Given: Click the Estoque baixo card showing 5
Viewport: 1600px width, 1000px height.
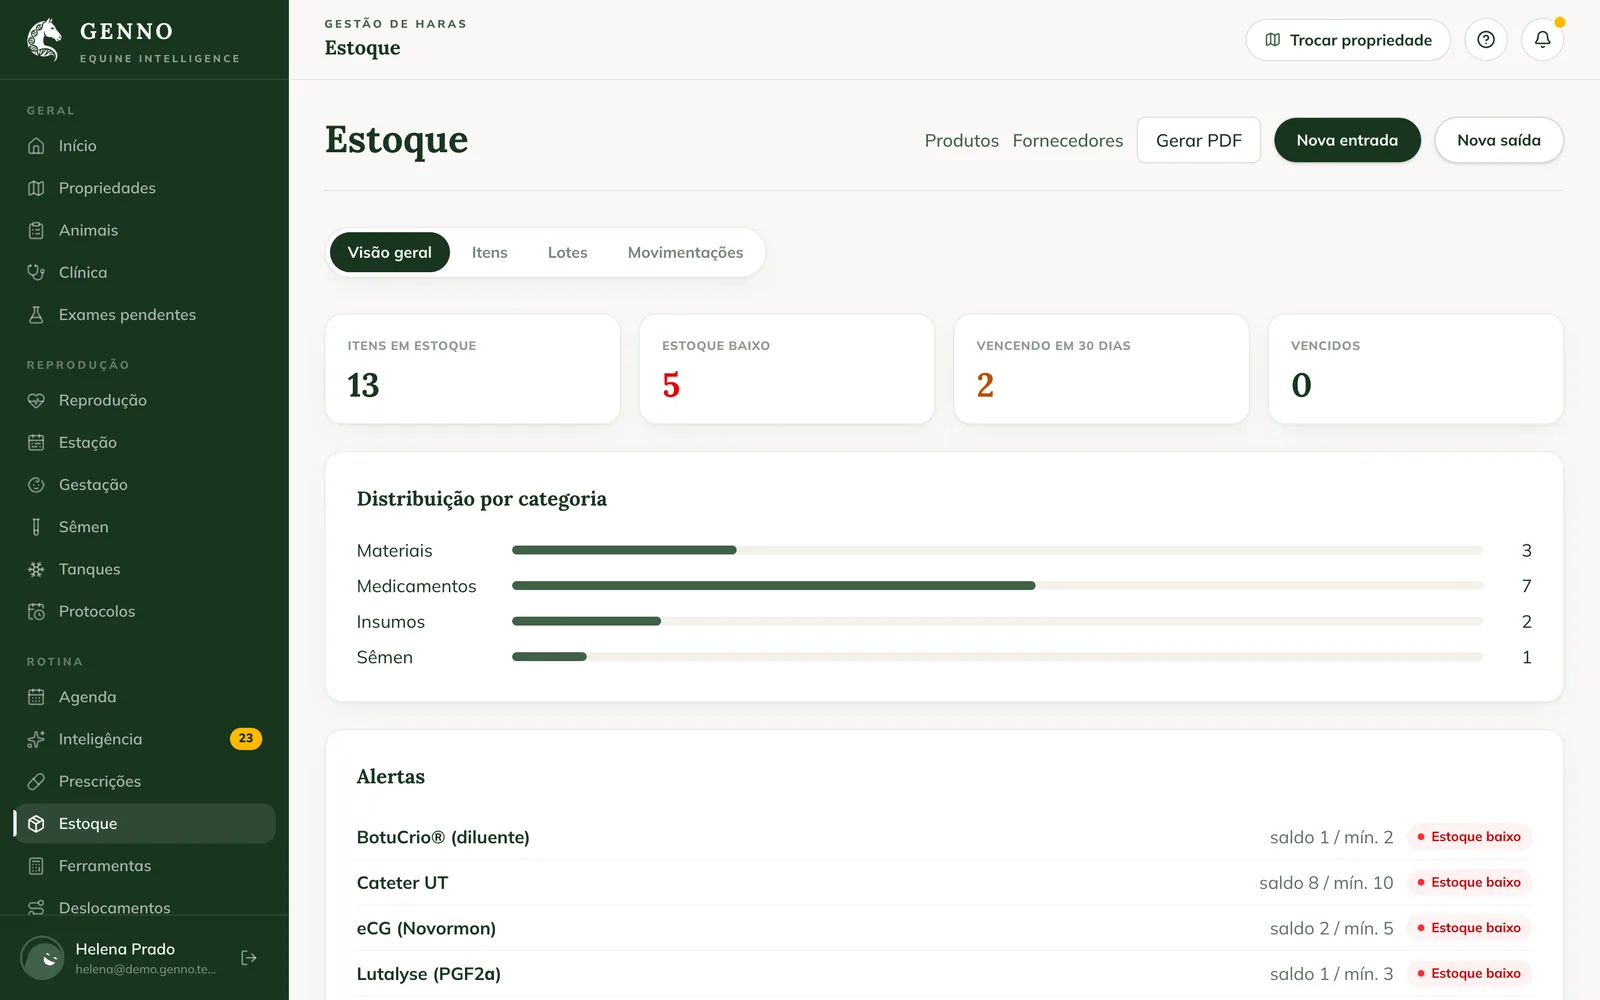Looking at the screenshot, I should [x=787, y=369].
